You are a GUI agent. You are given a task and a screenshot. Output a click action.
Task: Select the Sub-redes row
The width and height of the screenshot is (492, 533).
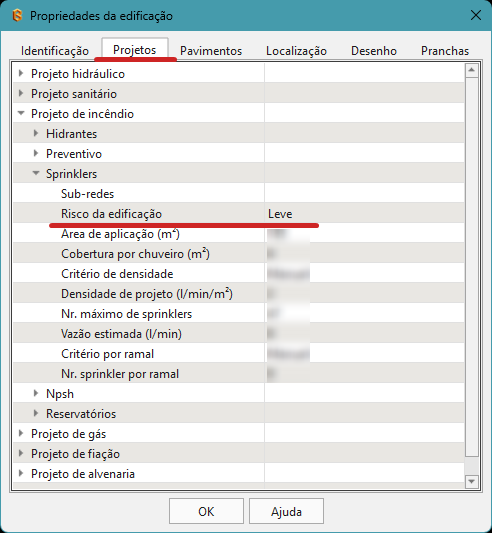click(239, 193)
